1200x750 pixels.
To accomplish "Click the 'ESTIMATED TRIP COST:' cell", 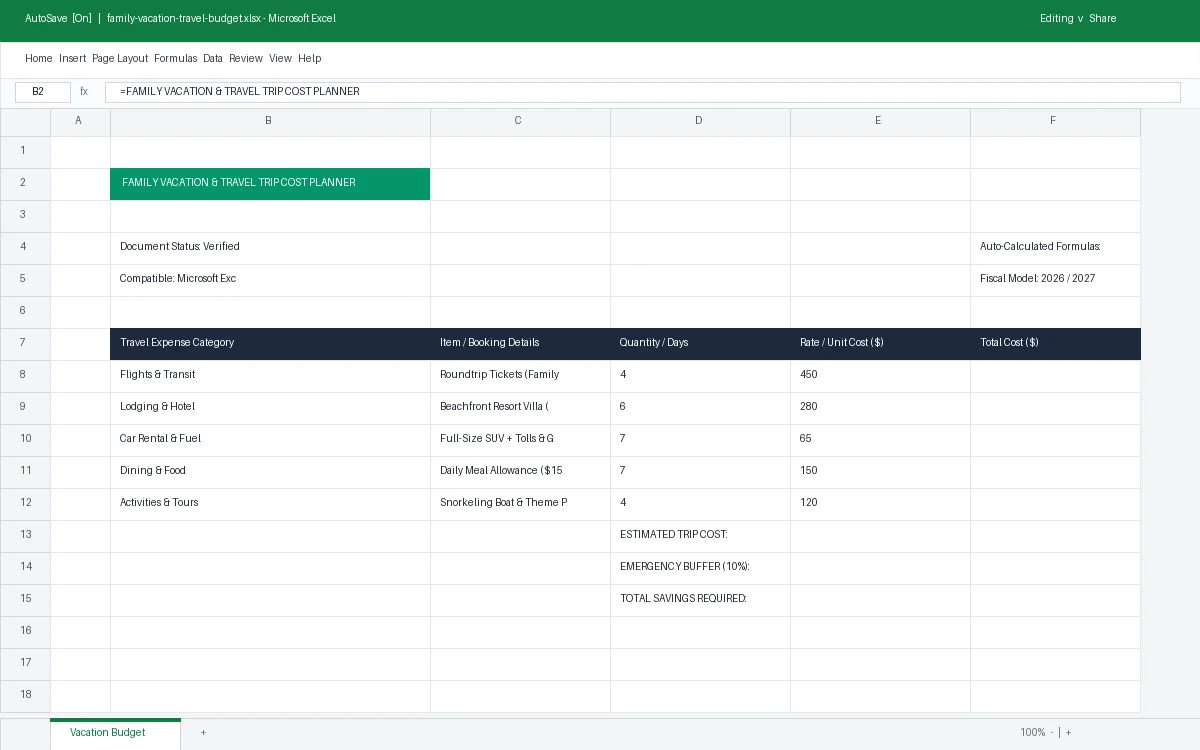I will [x=700, y=536].
